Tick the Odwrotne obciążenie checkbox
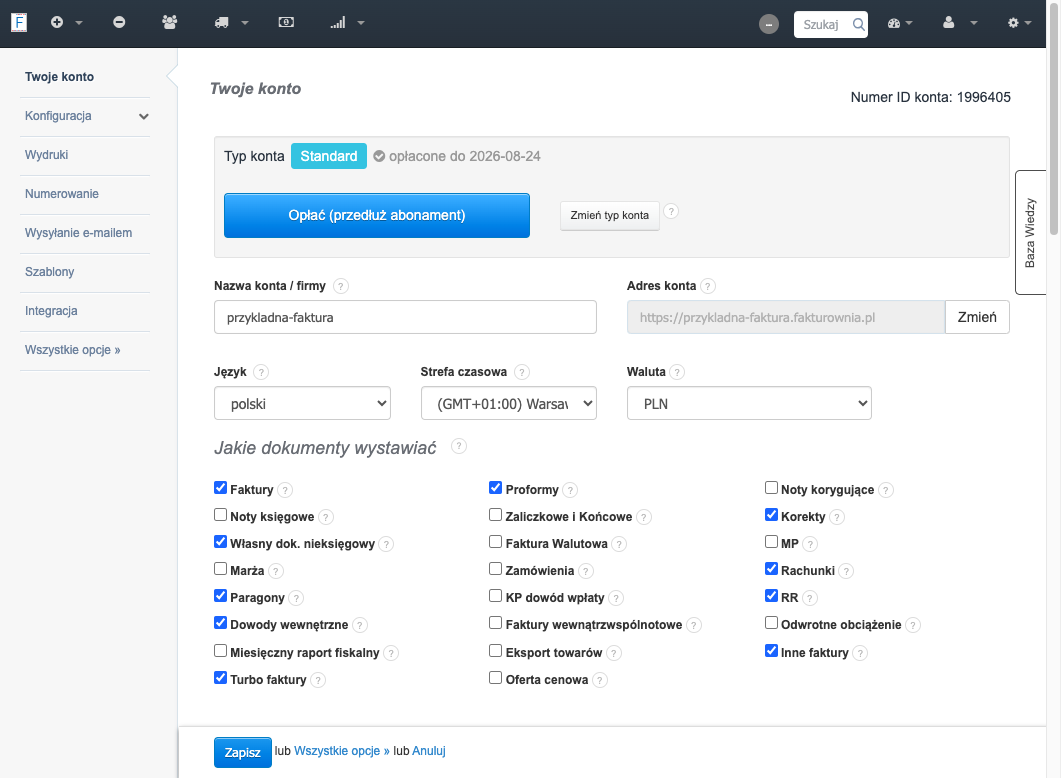 tap(771, 622)
